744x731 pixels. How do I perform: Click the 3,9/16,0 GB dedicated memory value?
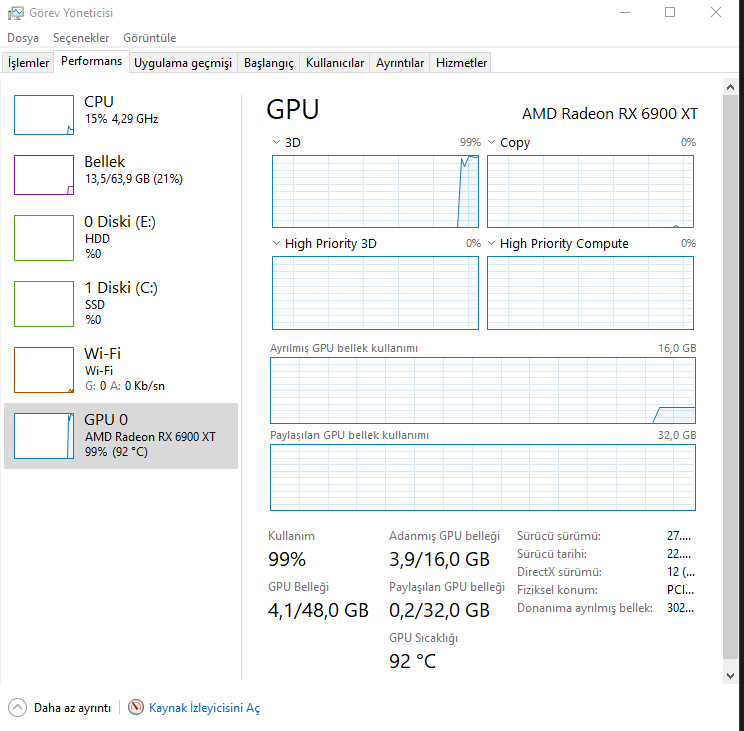439,559
